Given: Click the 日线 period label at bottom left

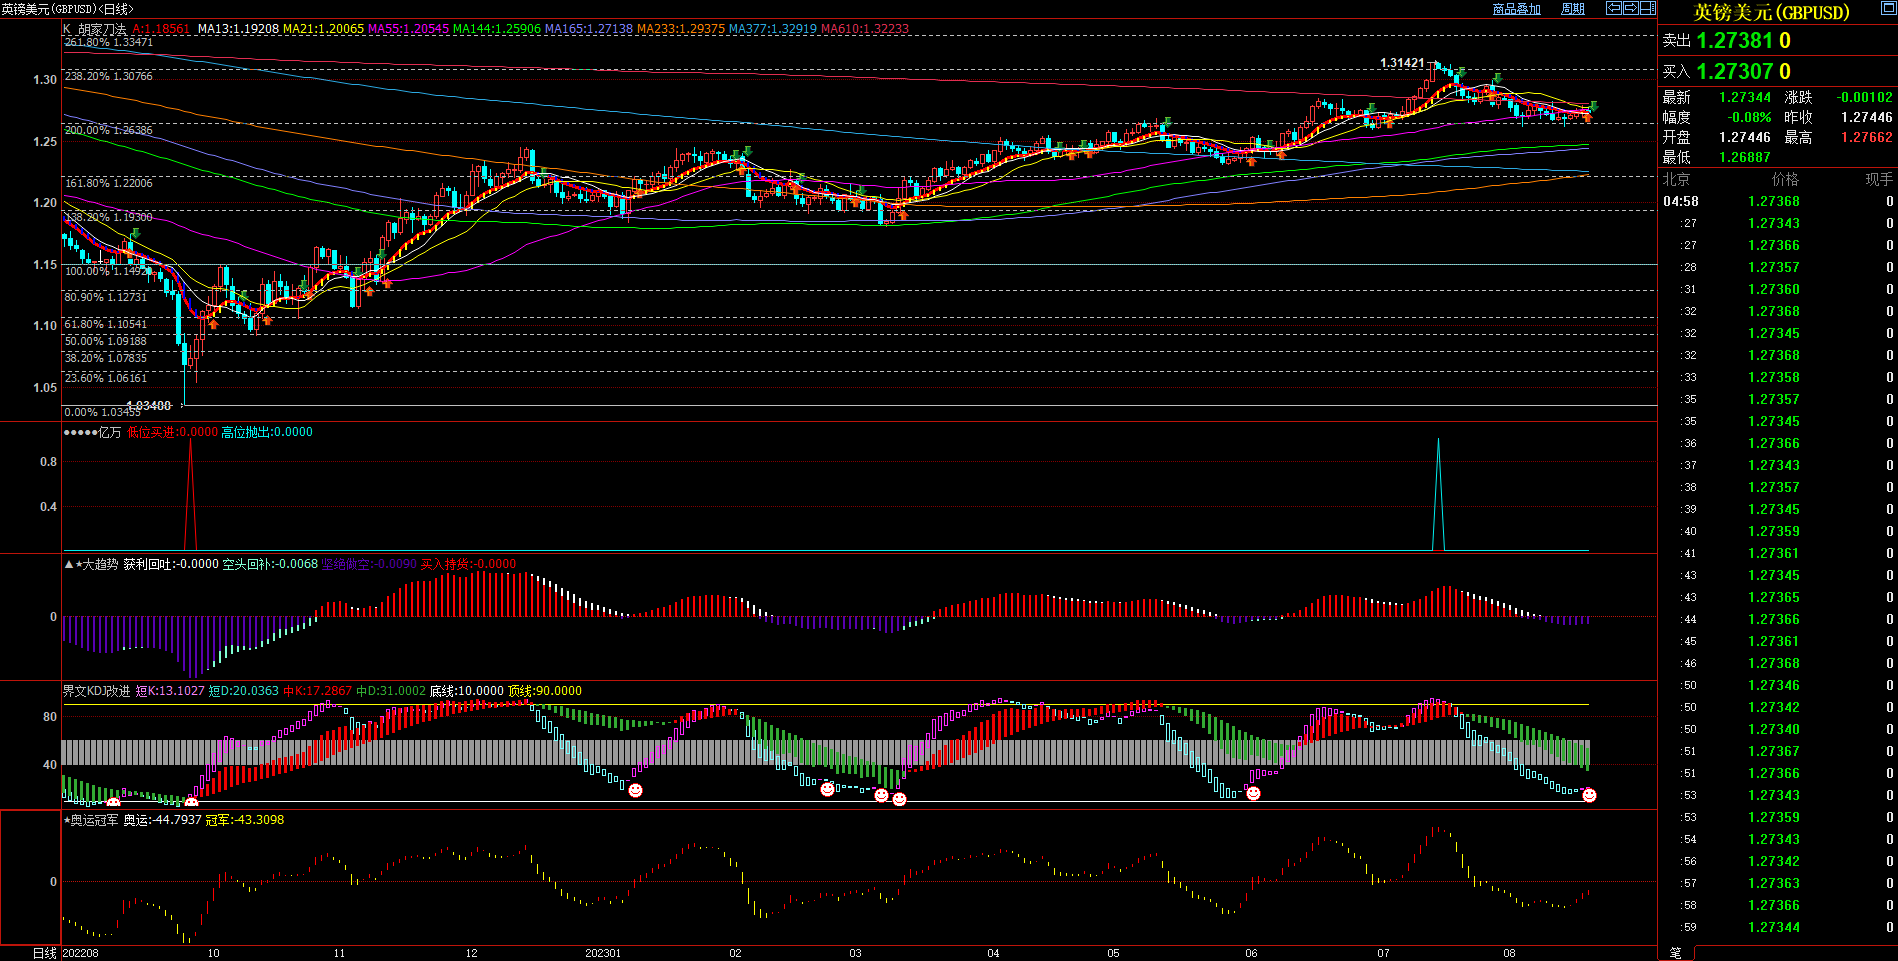Looking at the screenshot, I should click(44, 953).
